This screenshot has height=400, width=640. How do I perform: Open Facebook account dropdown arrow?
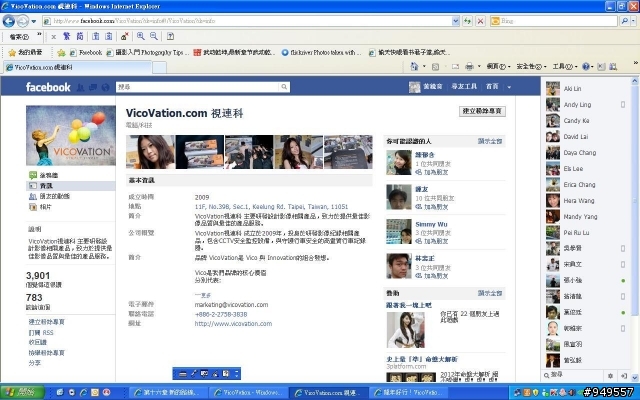[x=509, y=87]
